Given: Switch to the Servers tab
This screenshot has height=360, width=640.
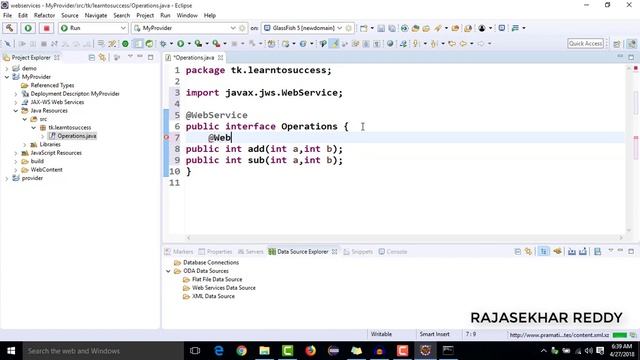Looking at the screenshot, I should point(251,252).
